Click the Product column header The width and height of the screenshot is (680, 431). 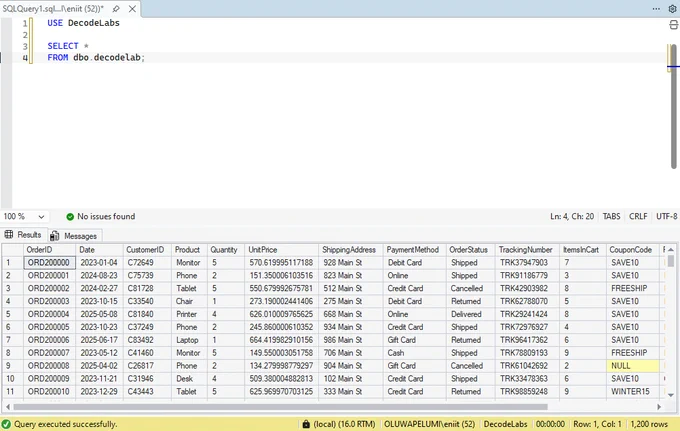coord(190,250)
